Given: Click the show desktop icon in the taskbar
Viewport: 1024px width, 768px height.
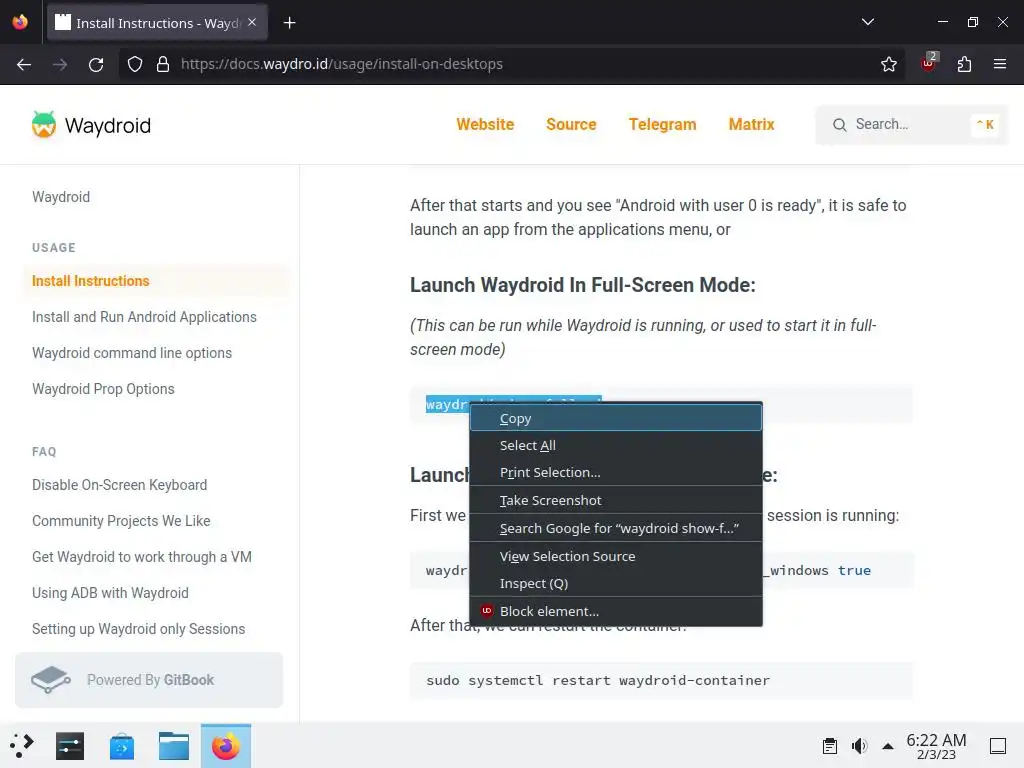Looking at the screenshot, I should click(997, 746).
